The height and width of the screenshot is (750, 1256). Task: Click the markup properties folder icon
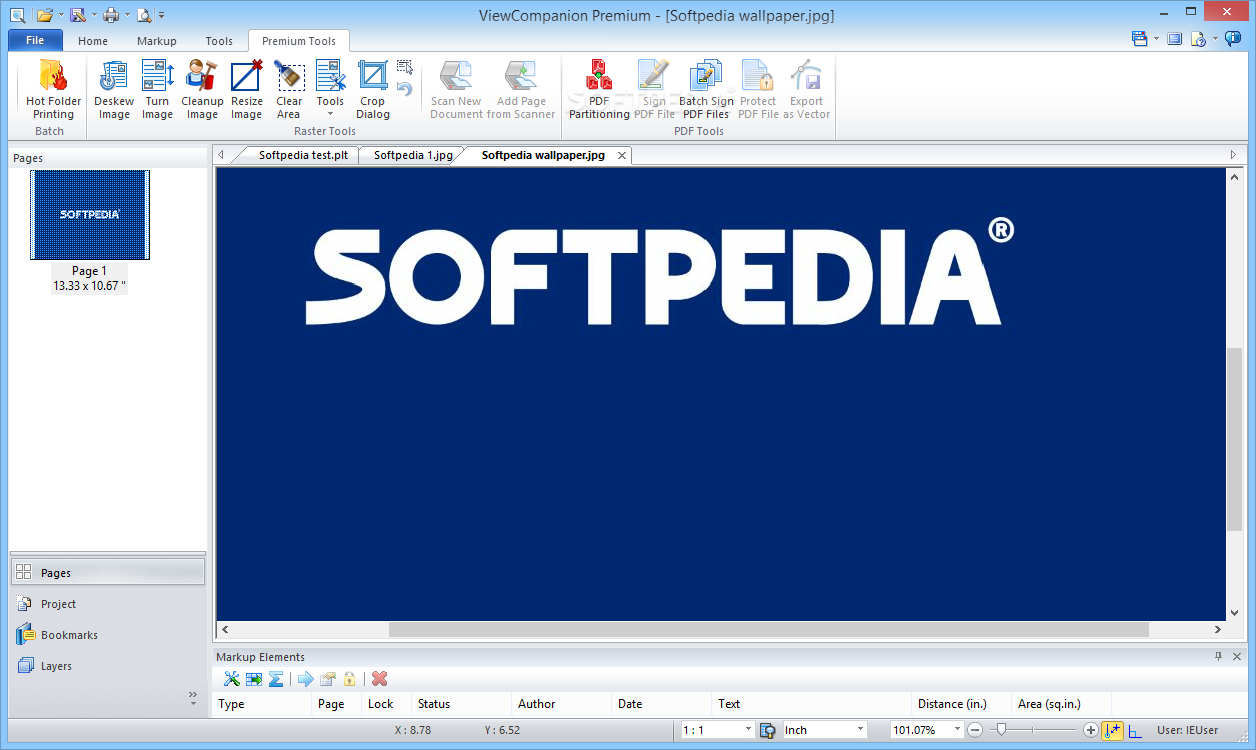click(x=327, y=679)
